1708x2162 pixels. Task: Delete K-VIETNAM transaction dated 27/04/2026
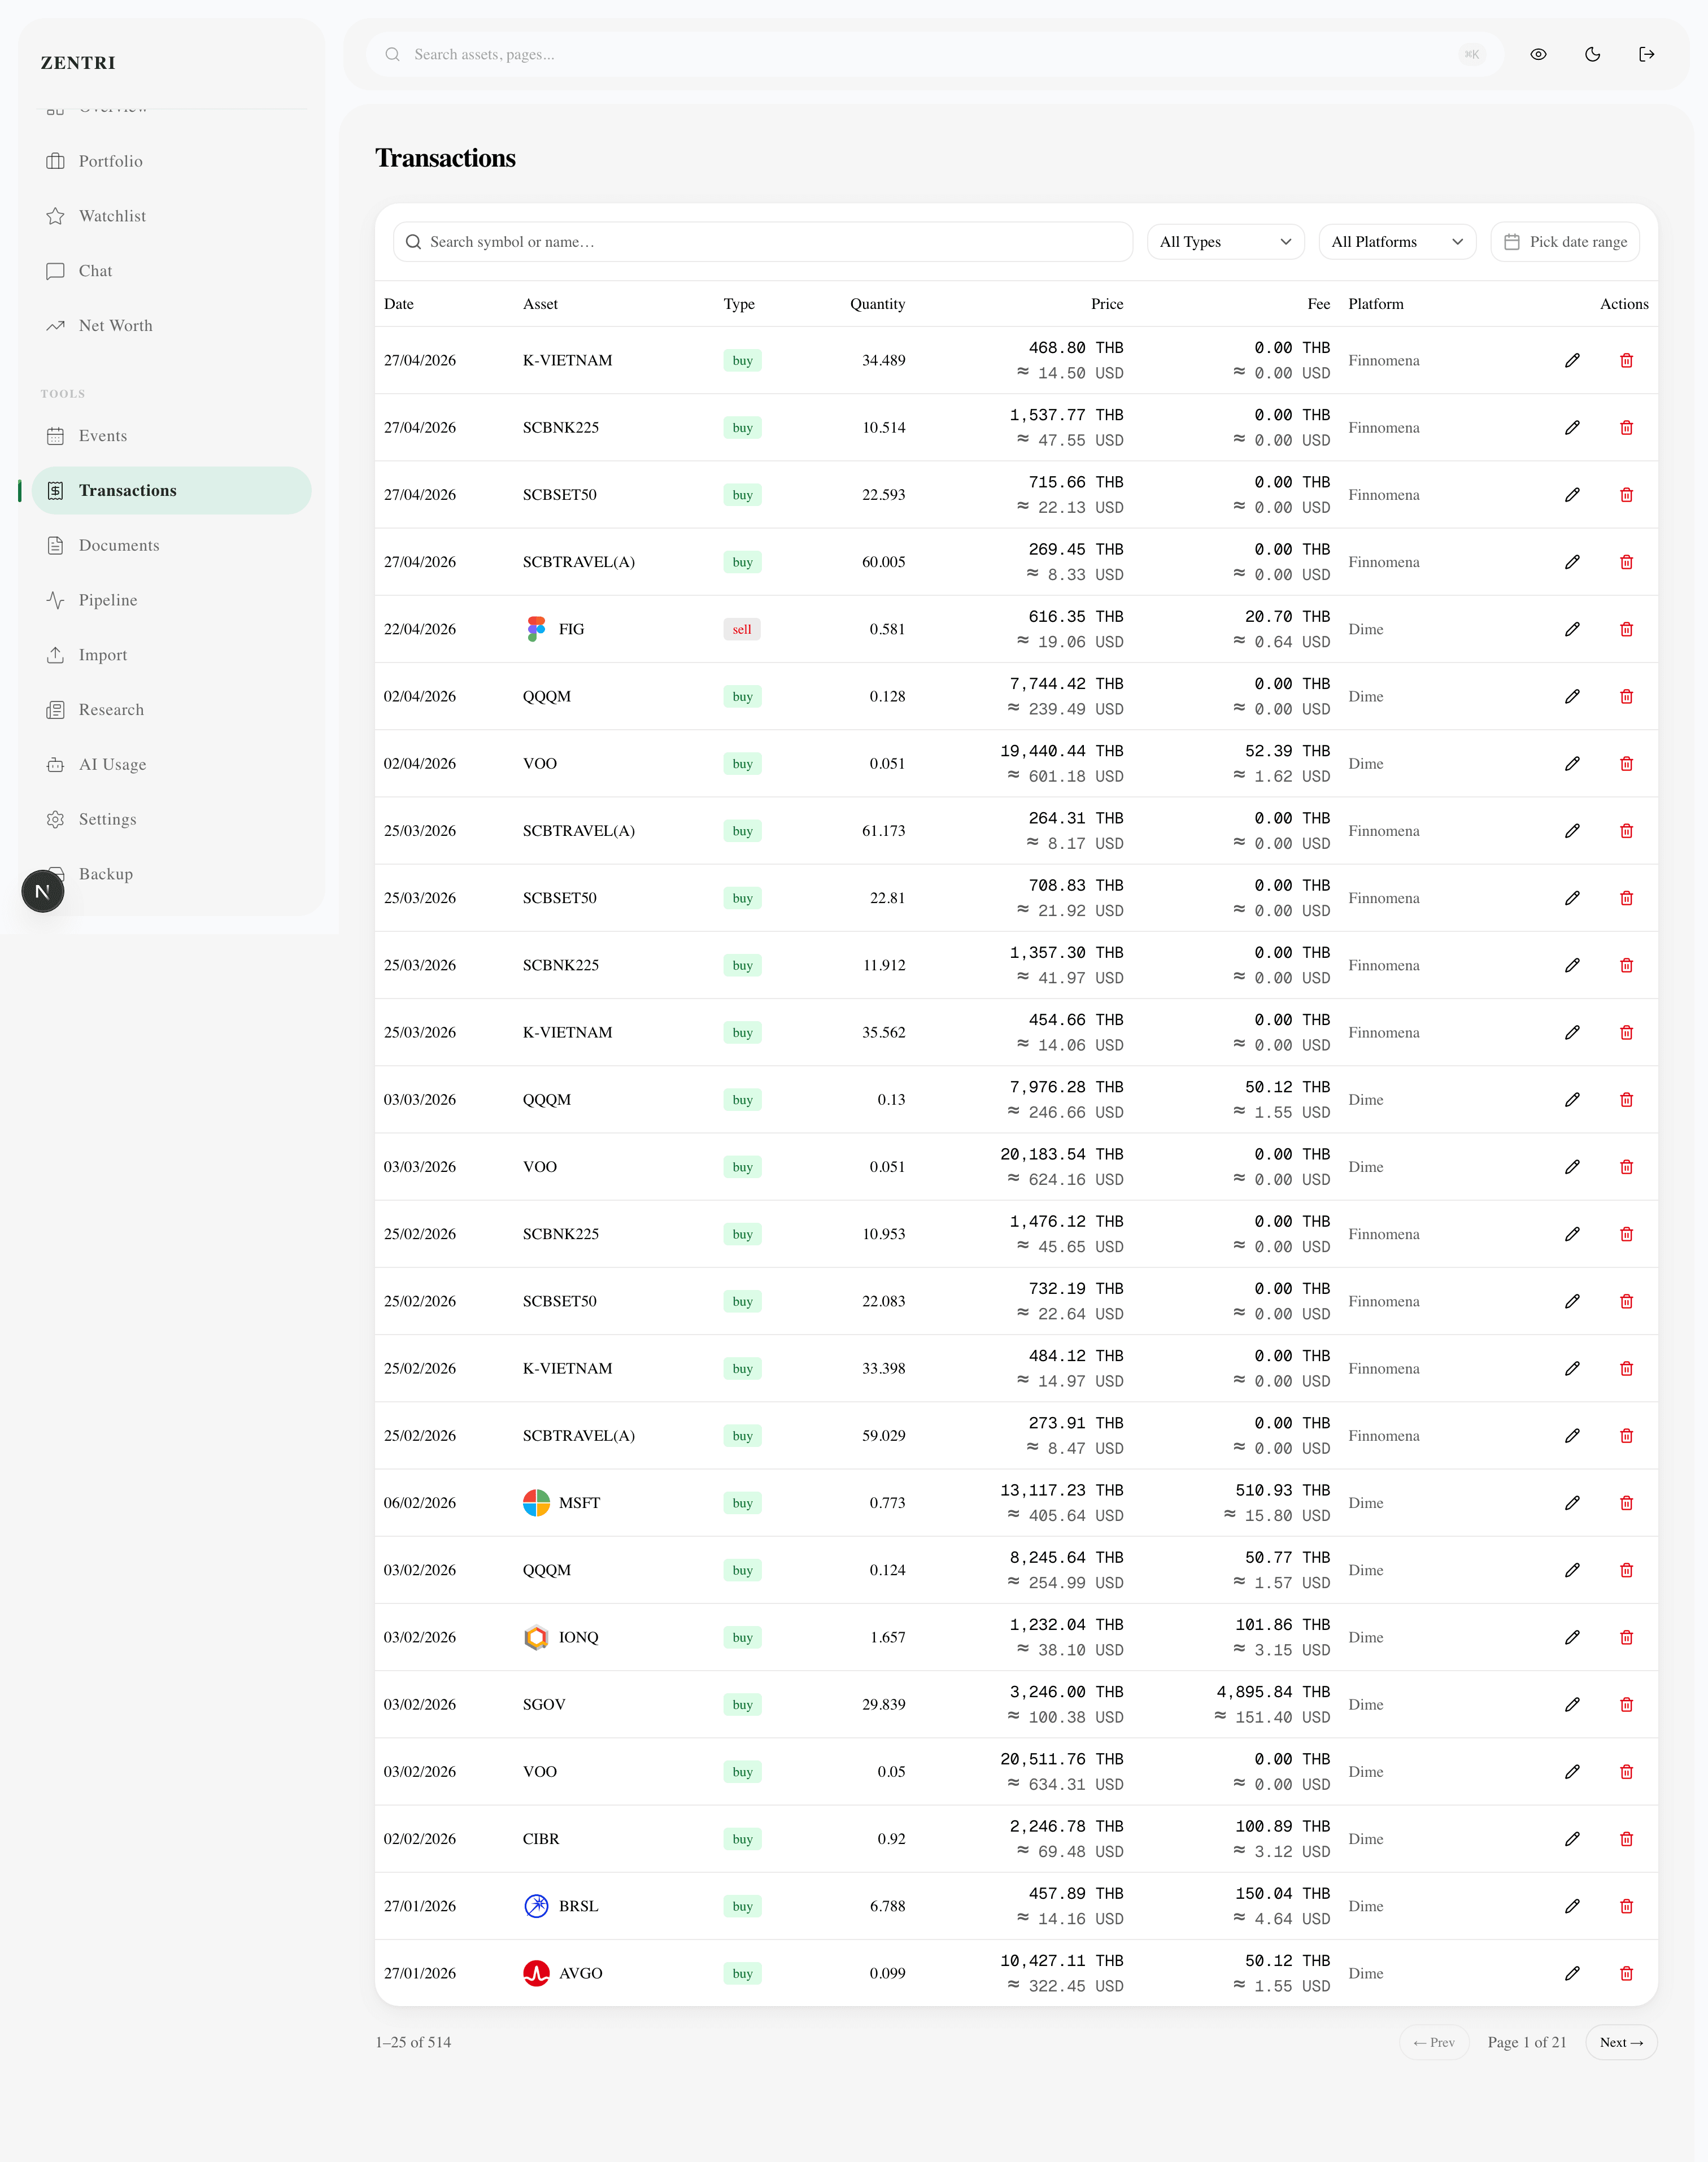point(1626,360)
